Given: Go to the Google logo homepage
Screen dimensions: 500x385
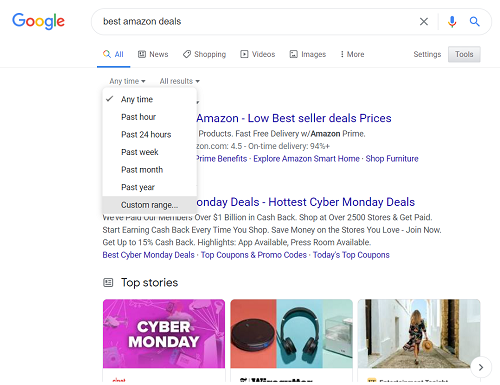Looking at the screenshot, I should [38, 21].
